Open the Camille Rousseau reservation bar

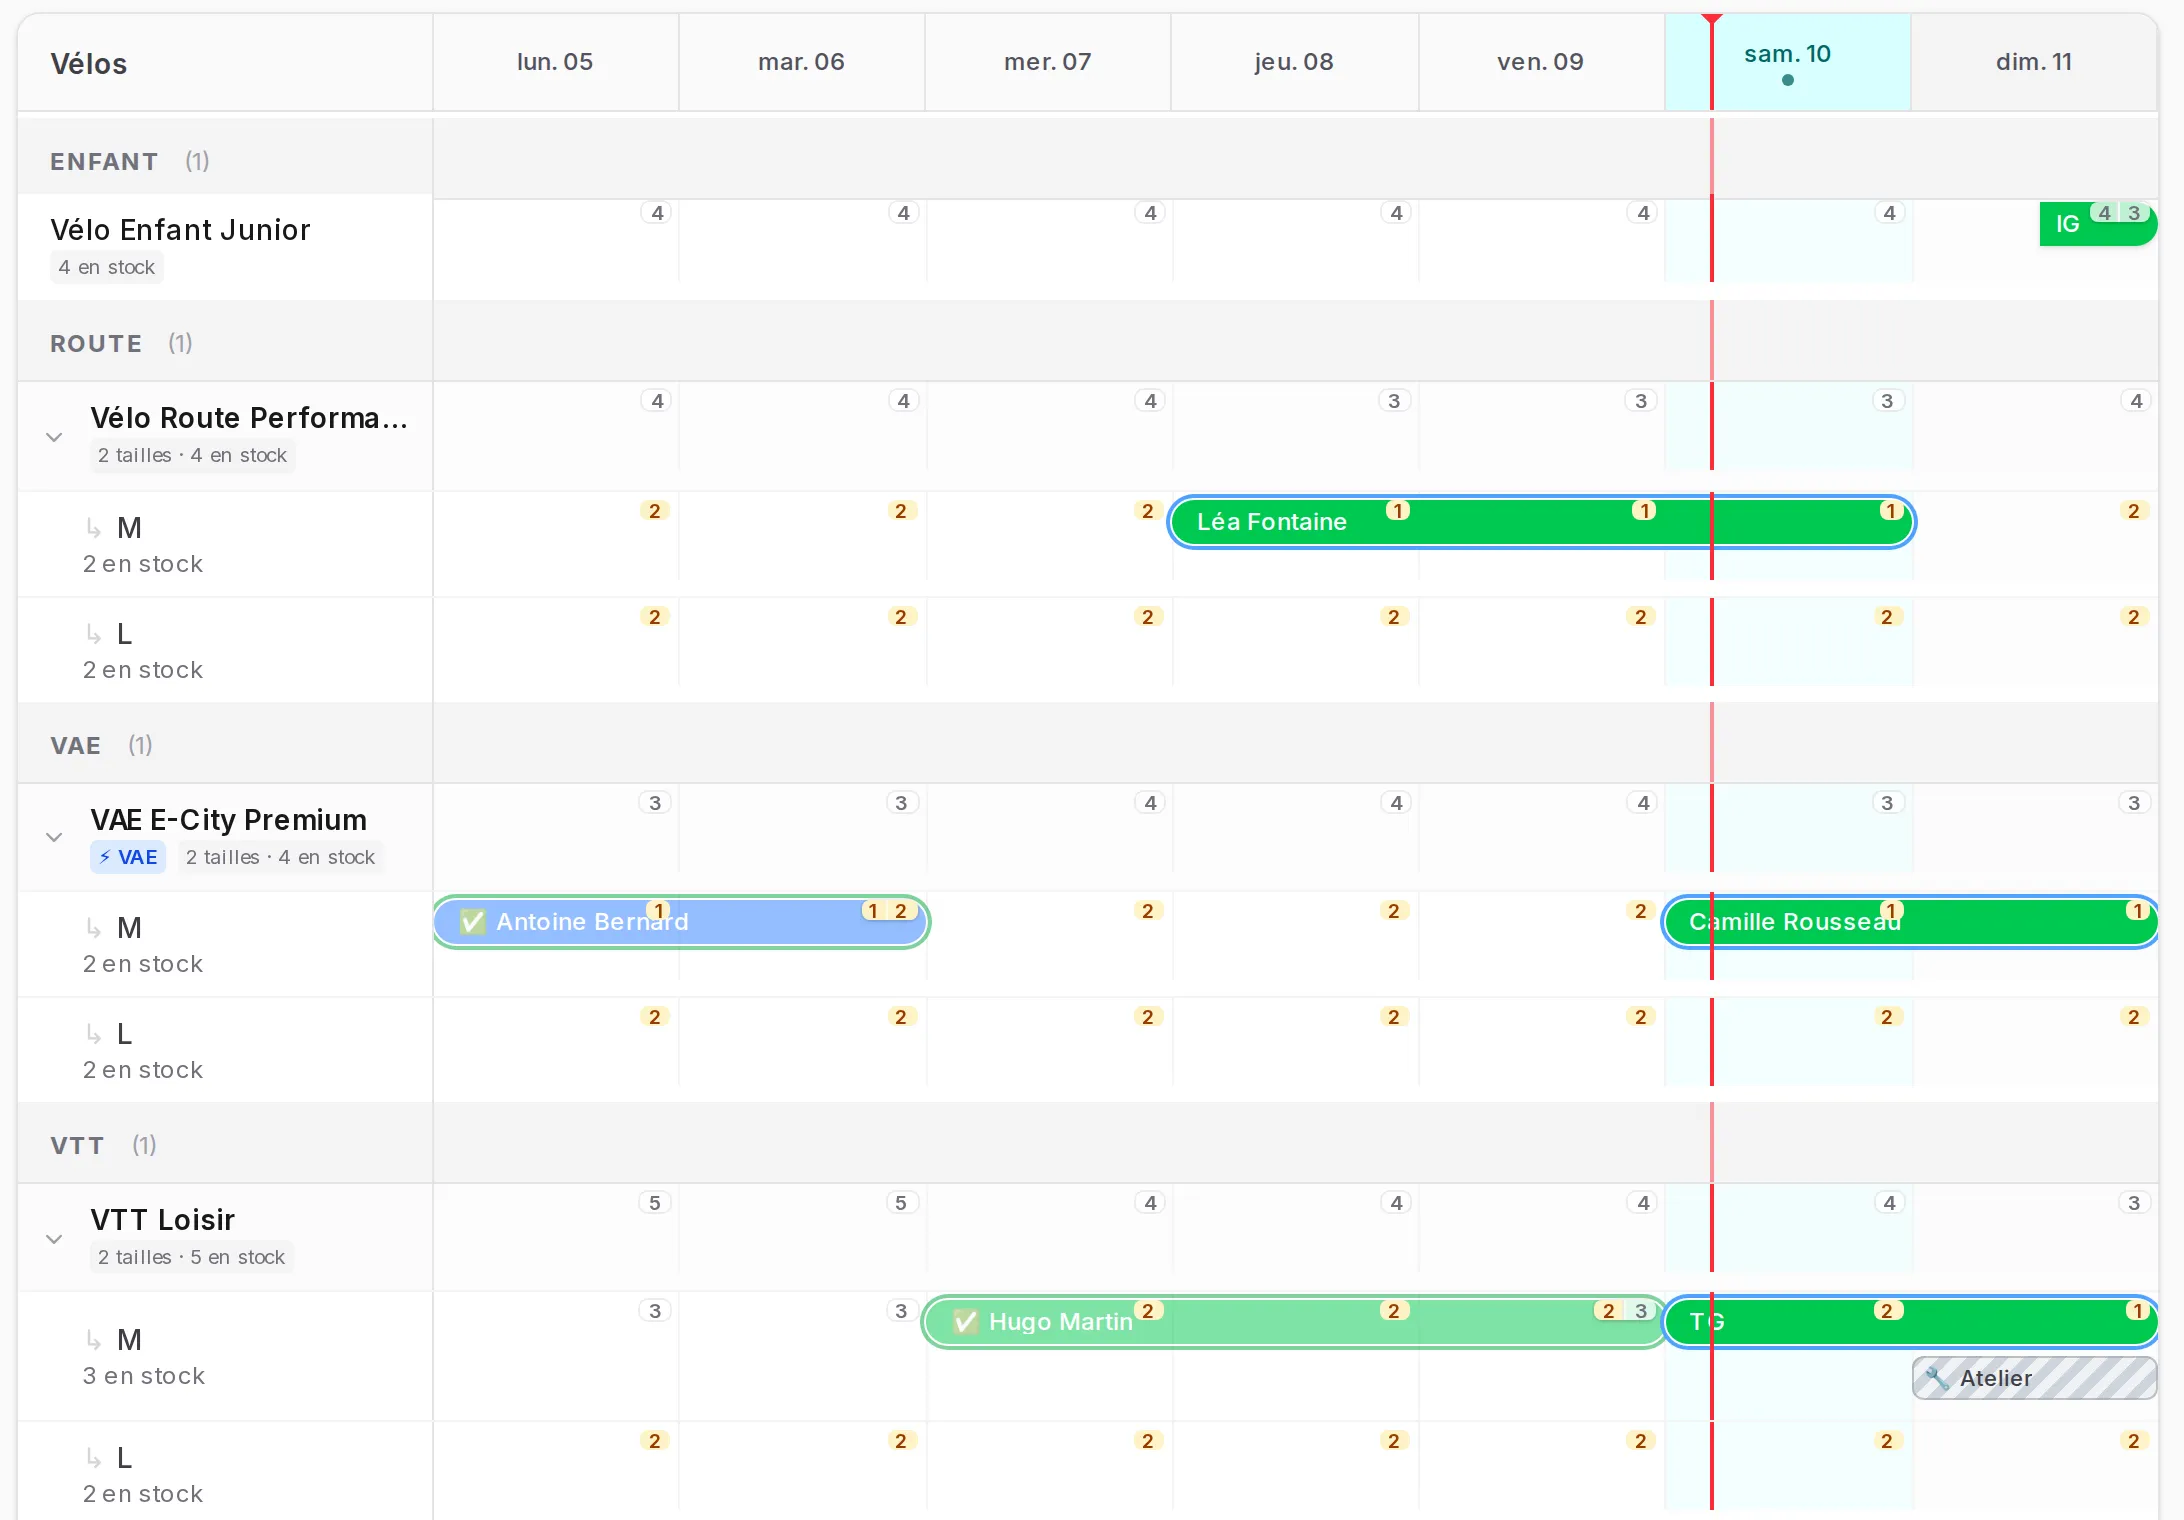tap(1909, 922)
